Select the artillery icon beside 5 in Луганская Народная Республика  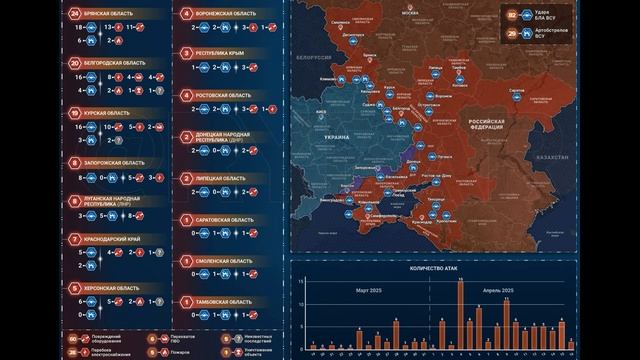pos(112,216)
